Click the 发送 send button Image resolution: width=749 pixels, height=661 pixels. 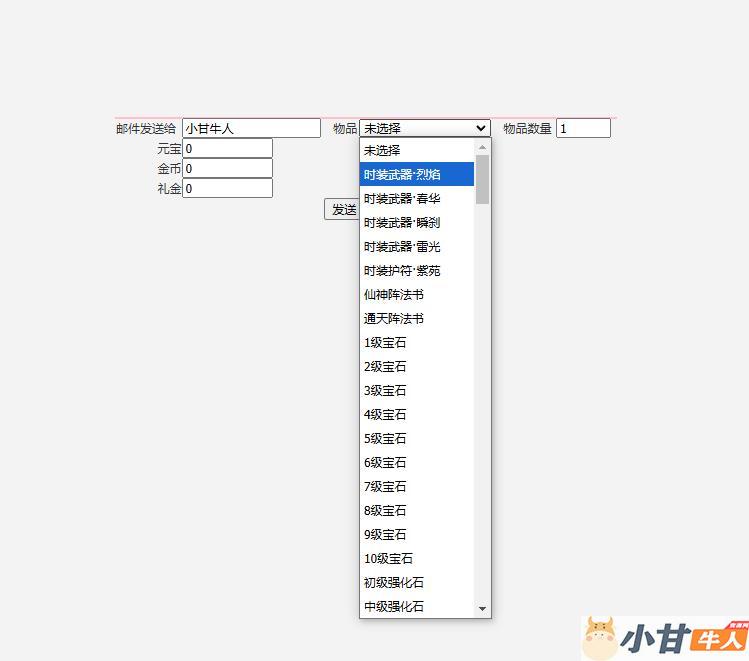pyautogui.click(x=342, y=209)
